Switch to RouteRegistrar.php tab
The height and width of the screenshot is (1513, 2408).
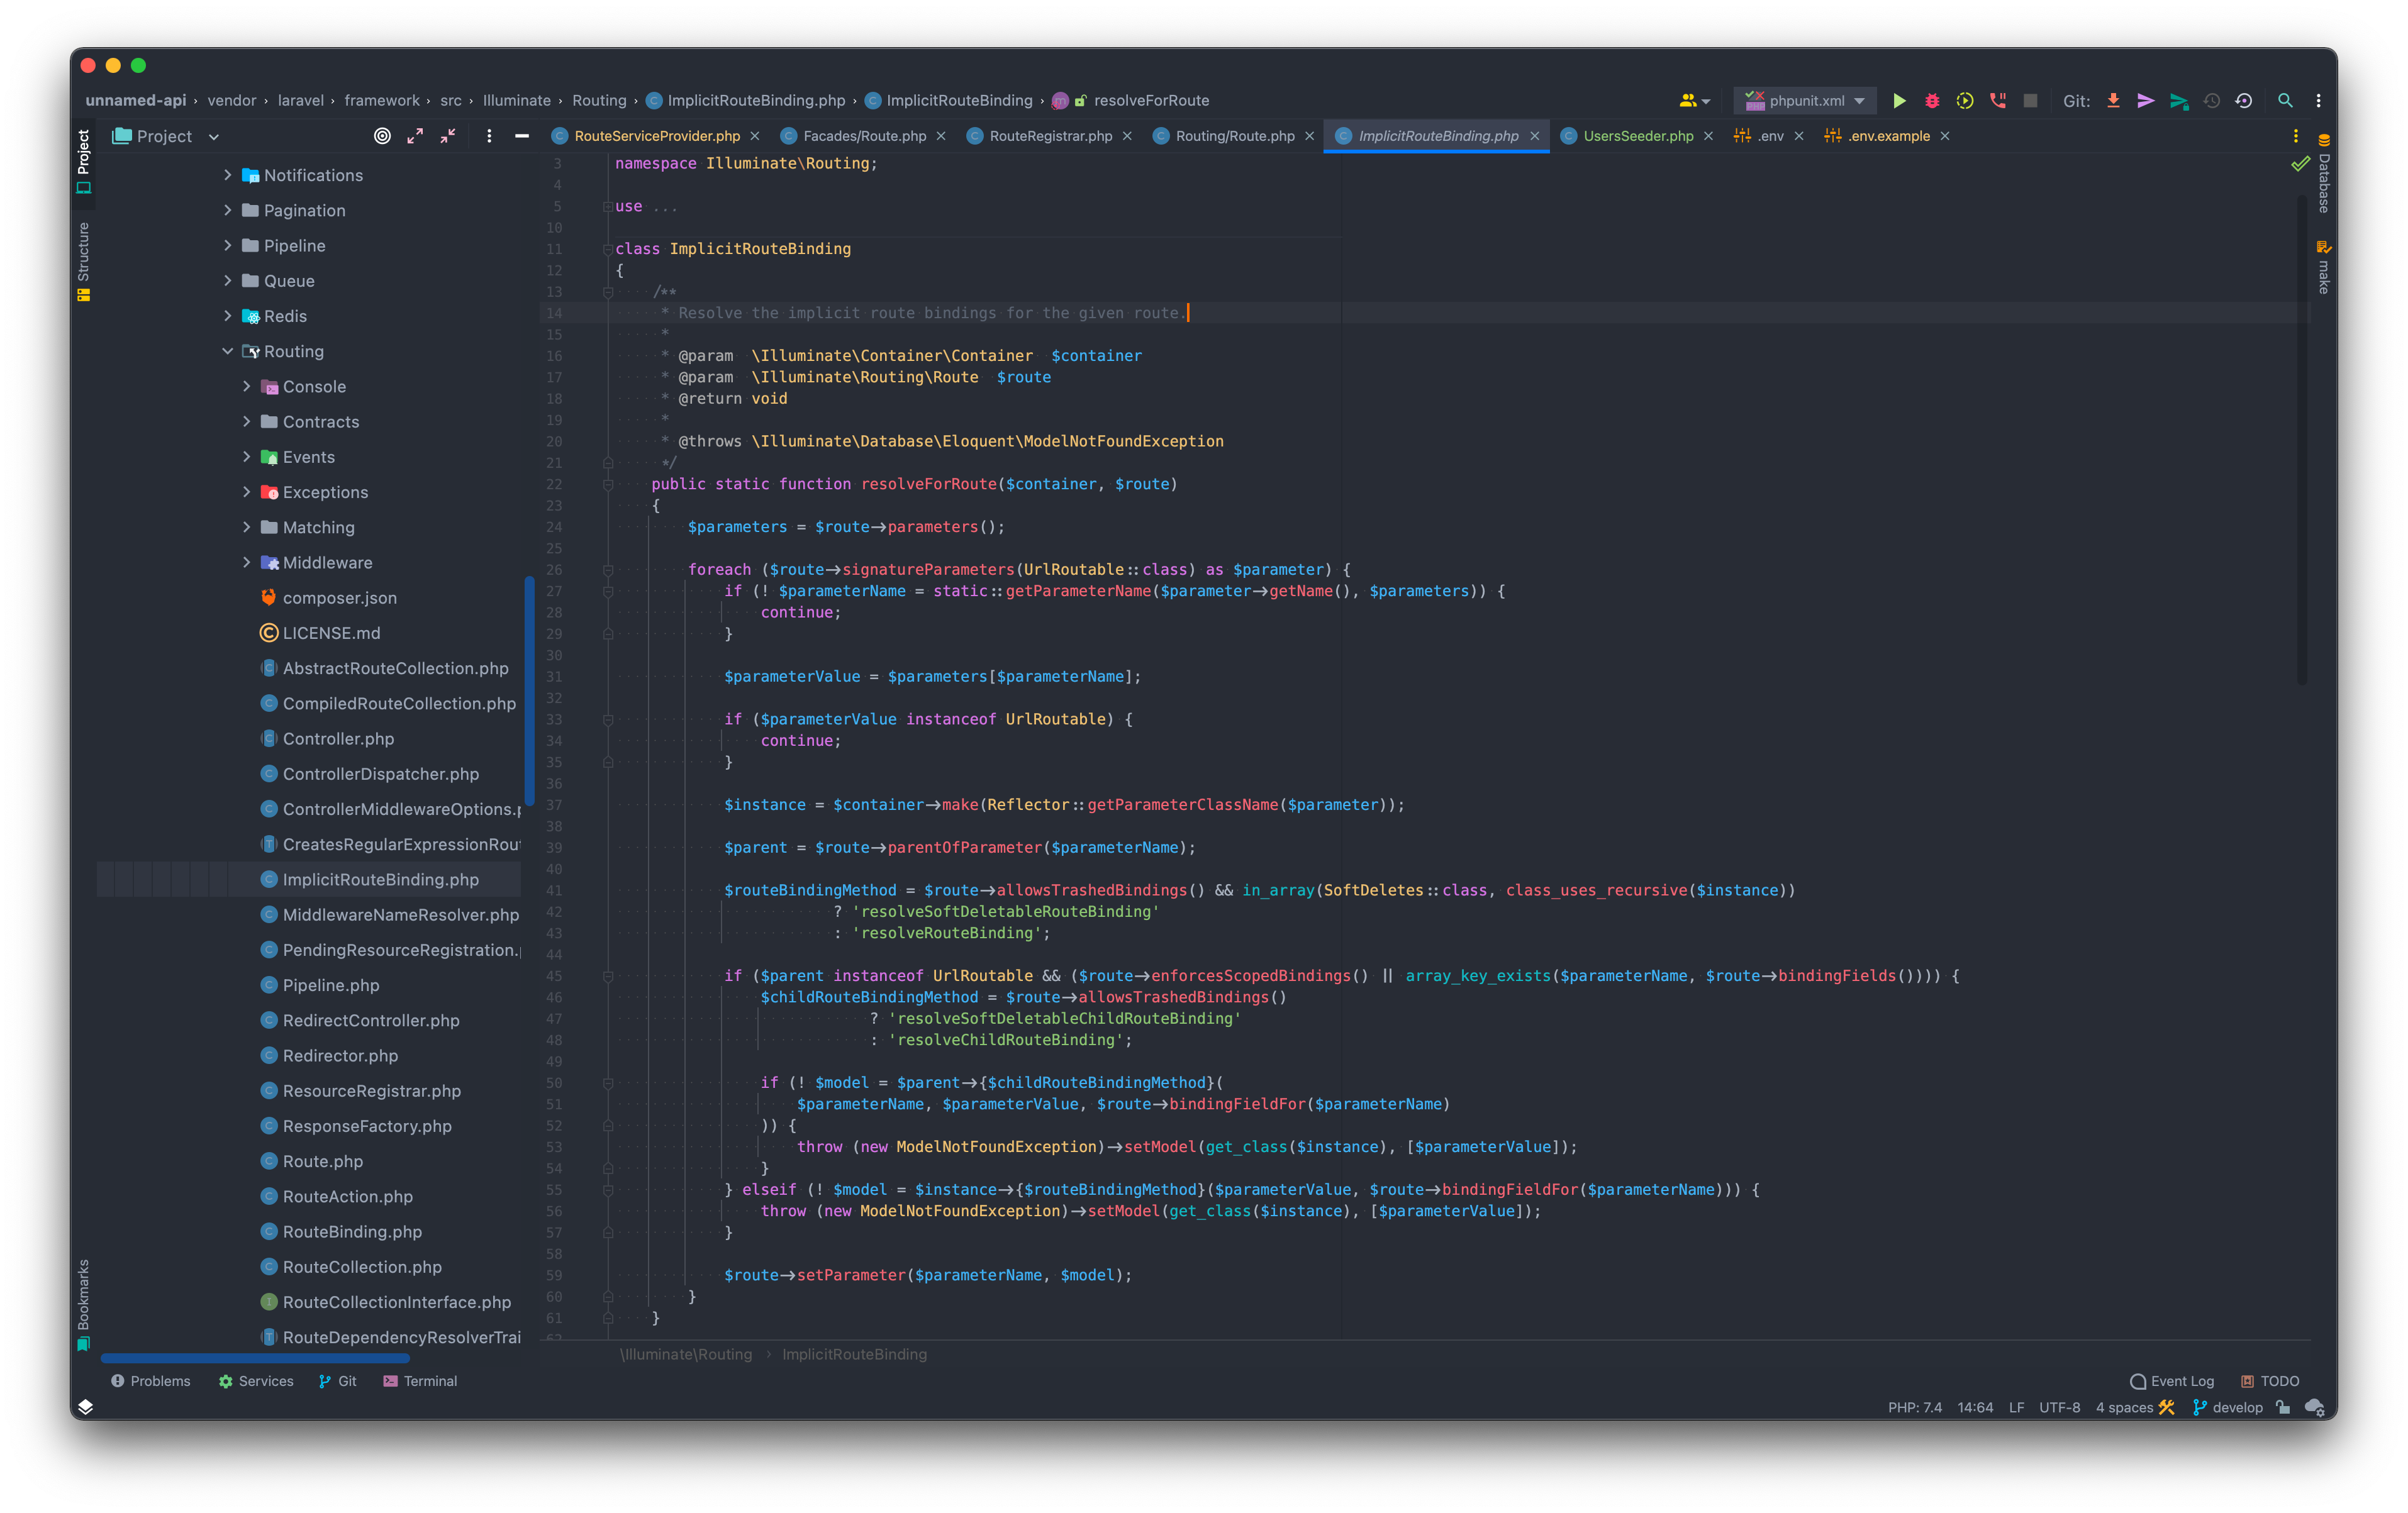pyautogui.click(x=1049, y=136)
